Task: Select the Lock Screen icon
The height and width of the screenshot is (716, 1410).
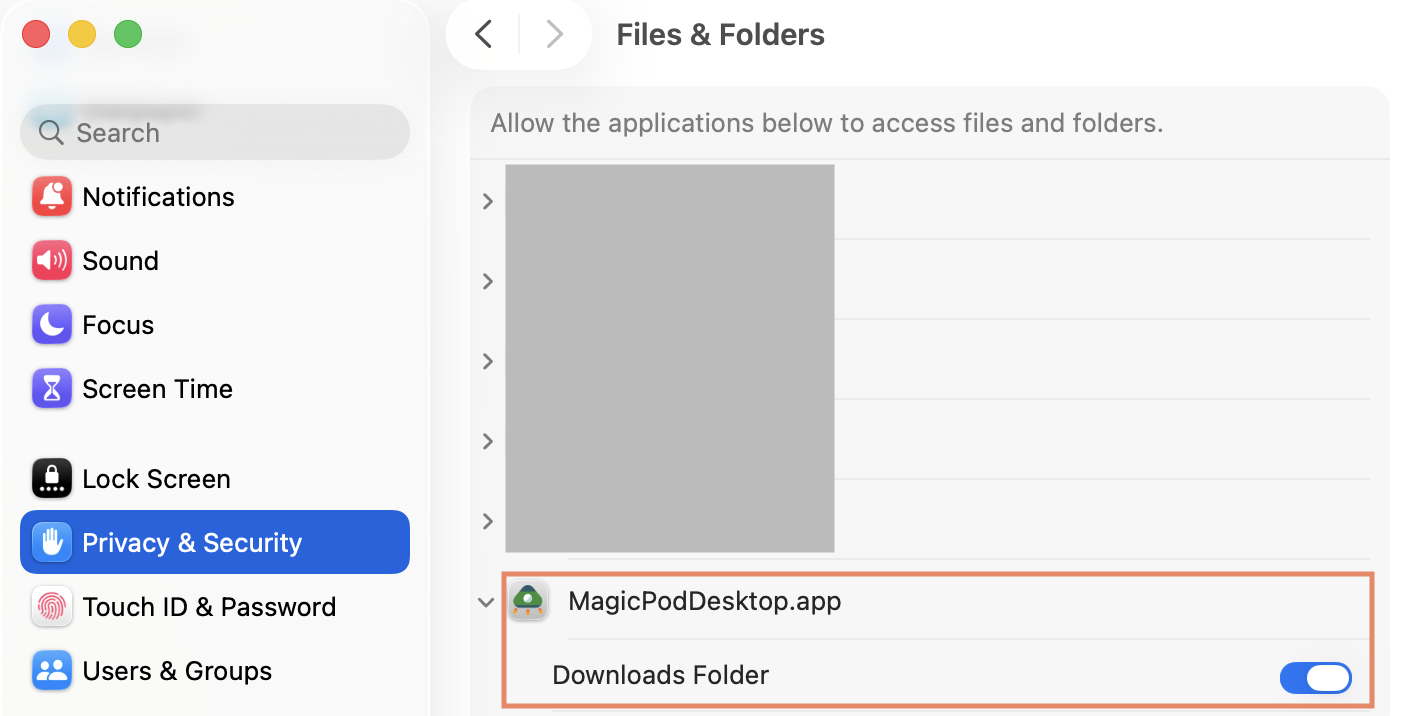Action: click(x=52, y=479)
